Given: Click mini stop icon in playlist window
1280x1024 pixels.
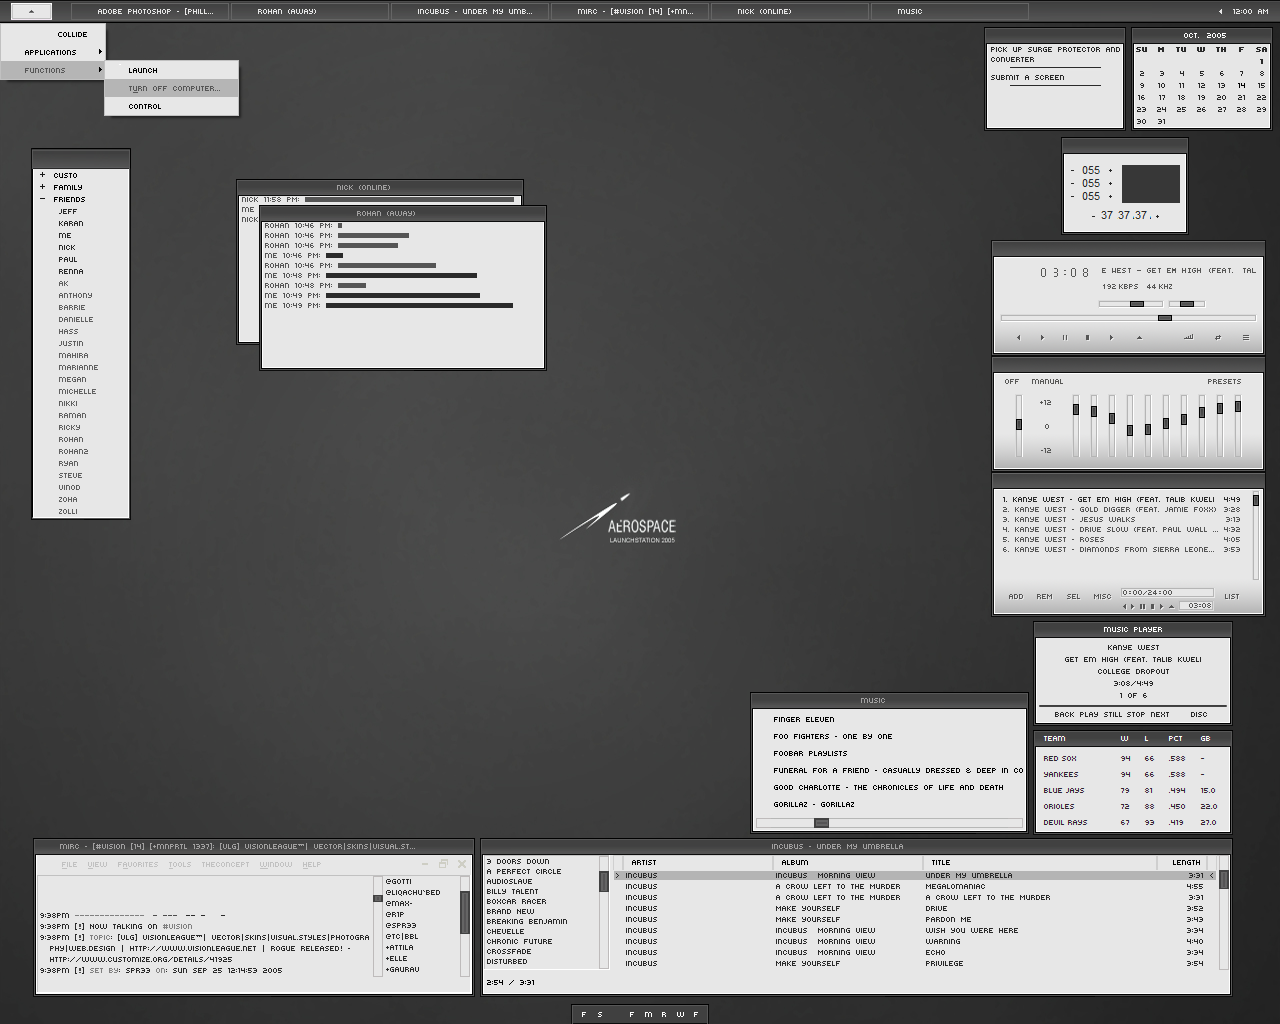Looking at the screenshot, I should coord(1152,606).
